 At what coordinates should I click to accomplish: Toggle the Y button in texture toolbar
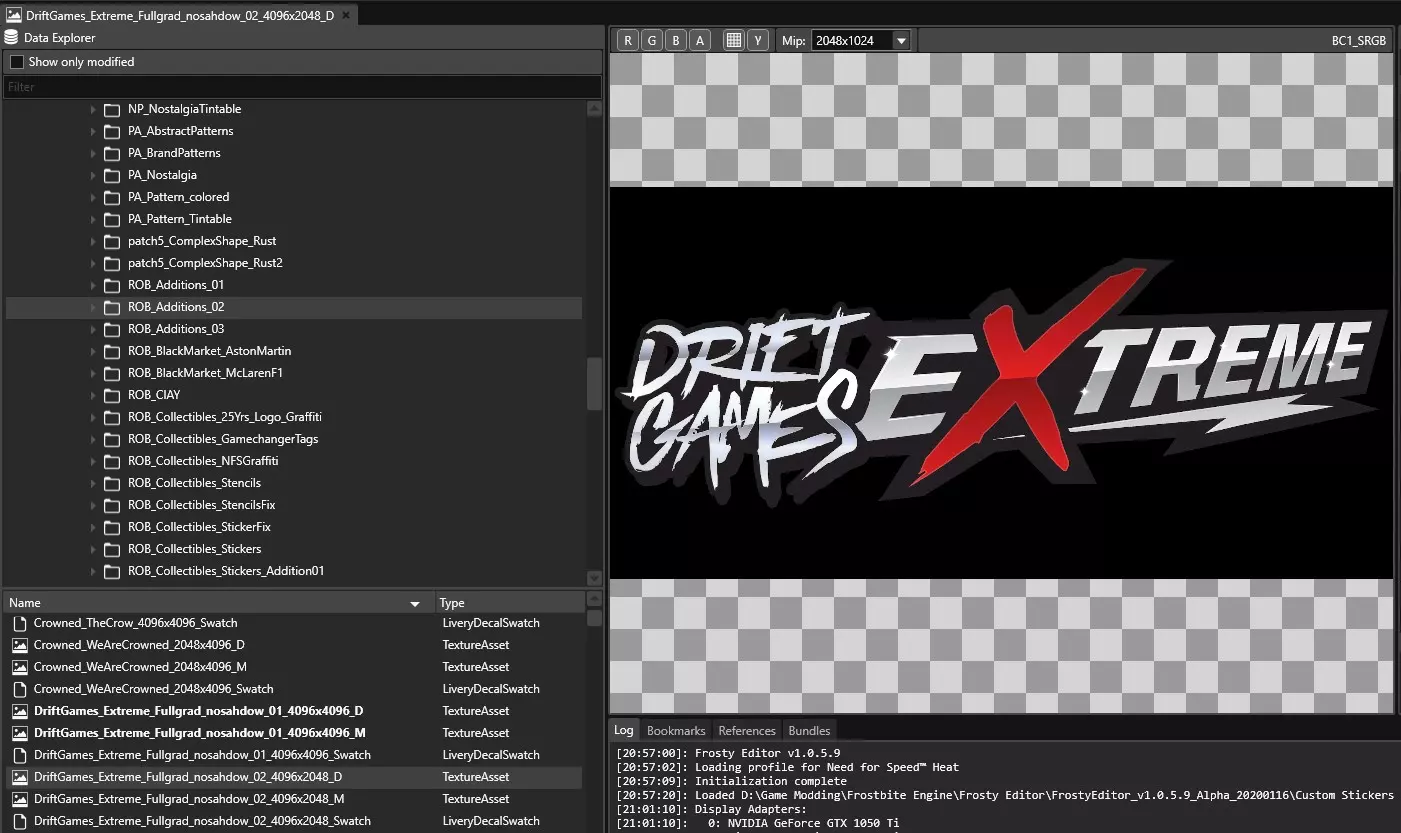click(758, 40)
